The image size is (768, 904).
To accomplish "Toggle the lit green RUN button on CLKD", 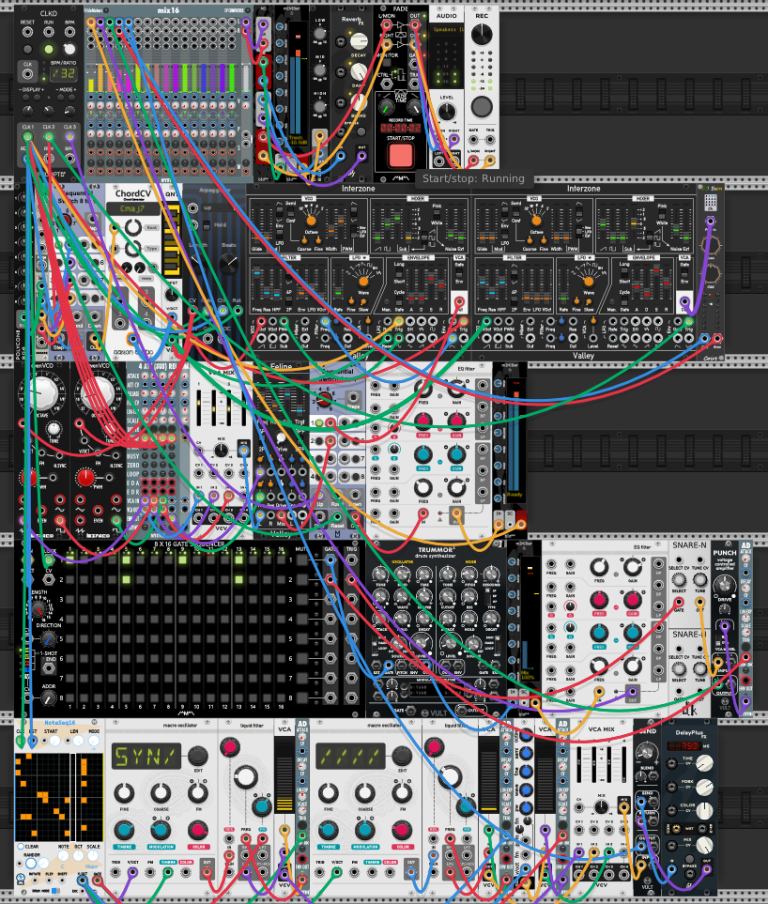I will [x=49, y=49].
